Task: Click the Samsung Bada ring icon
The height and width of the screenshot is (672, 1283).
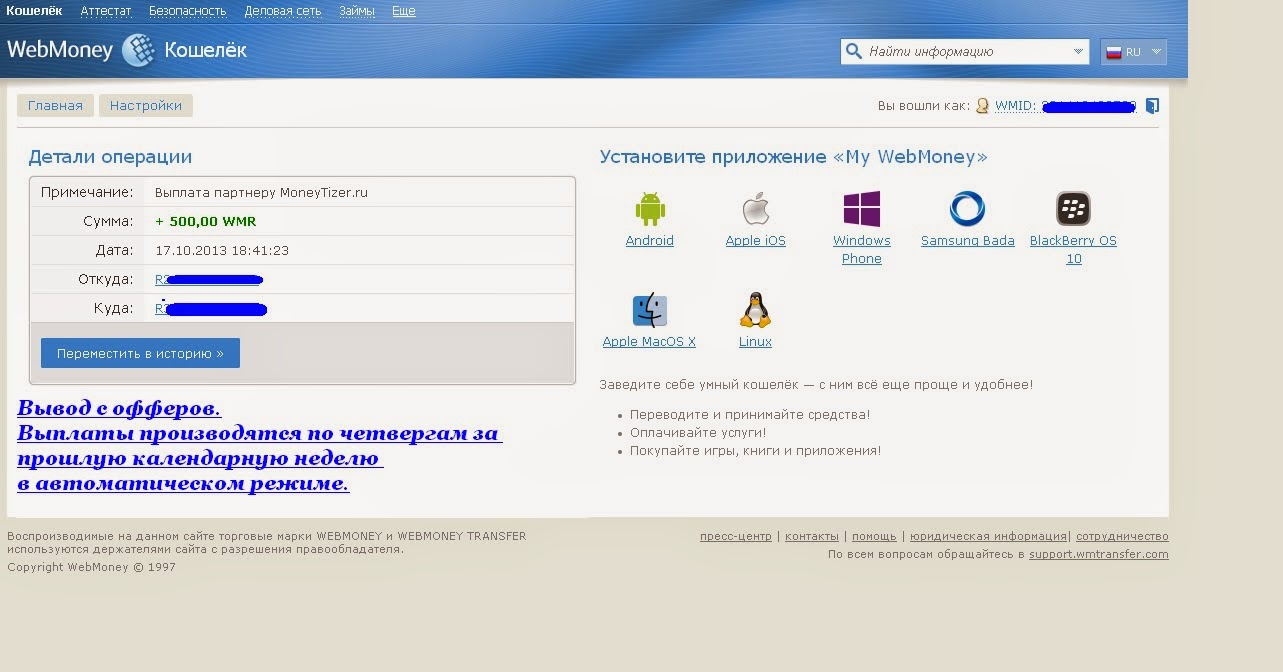Action: point(967,210)
